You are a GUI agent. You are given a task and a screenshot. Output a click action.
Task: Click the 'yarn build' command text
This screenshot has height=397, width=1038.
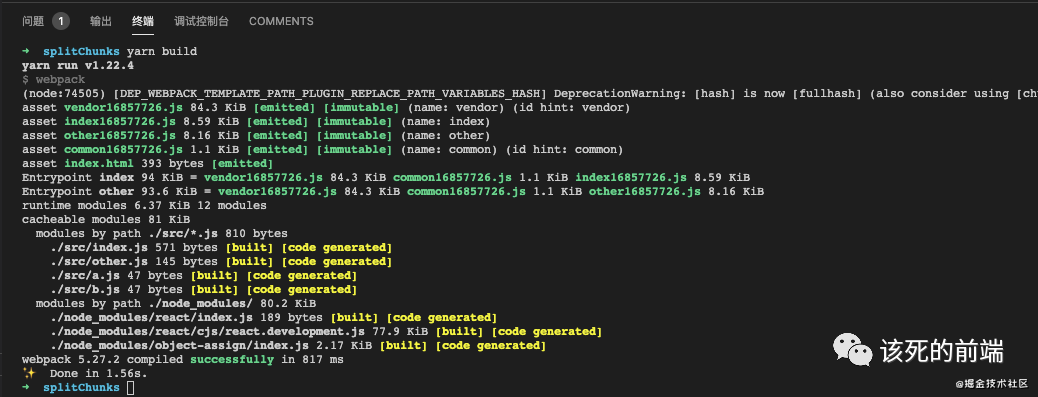162,51
